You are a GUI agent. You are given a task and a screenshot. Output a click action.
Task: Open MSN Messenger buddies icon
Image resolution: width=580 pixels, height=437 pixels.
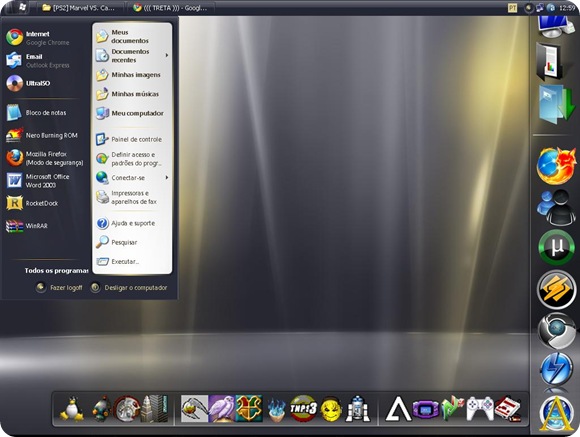pyautogui.click(x=556, y=207)
